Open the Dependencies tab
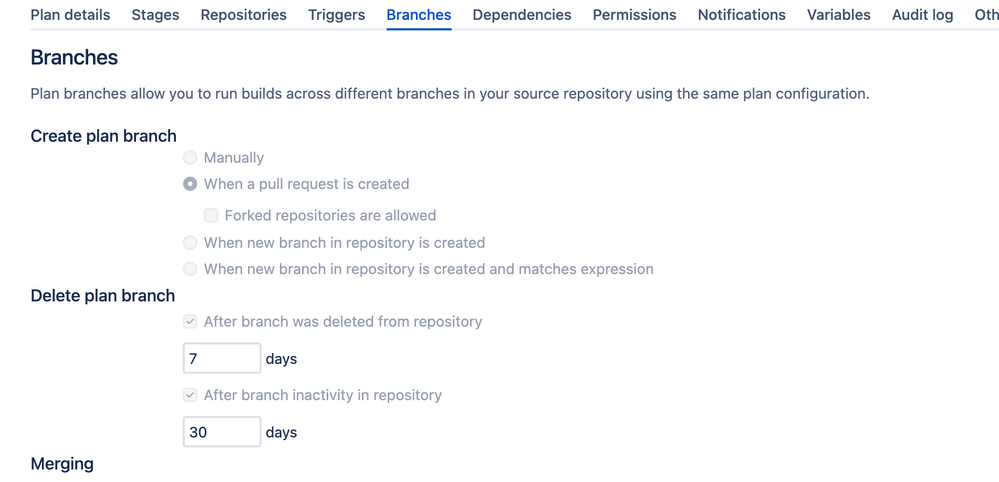The height and width of the screenshot is (482, 999). click(x=521, y=15)
